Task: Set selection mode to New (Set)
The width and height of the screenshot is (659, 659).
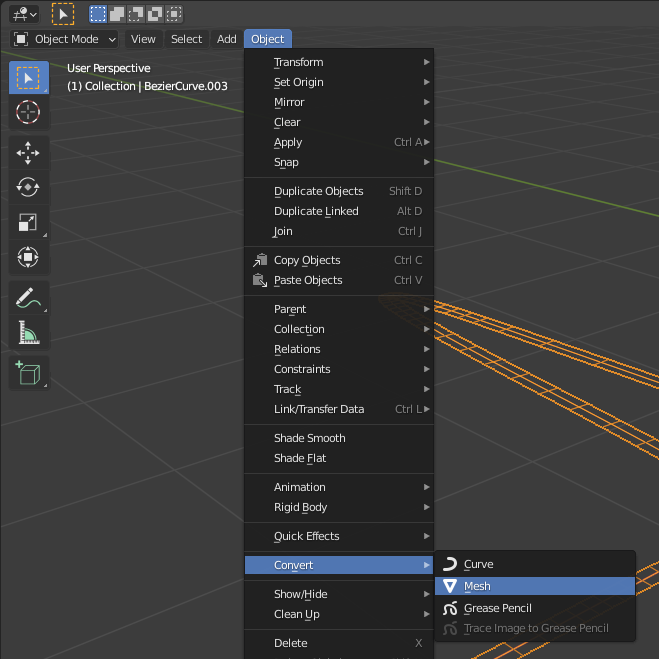Action: (x=98, y=14)
